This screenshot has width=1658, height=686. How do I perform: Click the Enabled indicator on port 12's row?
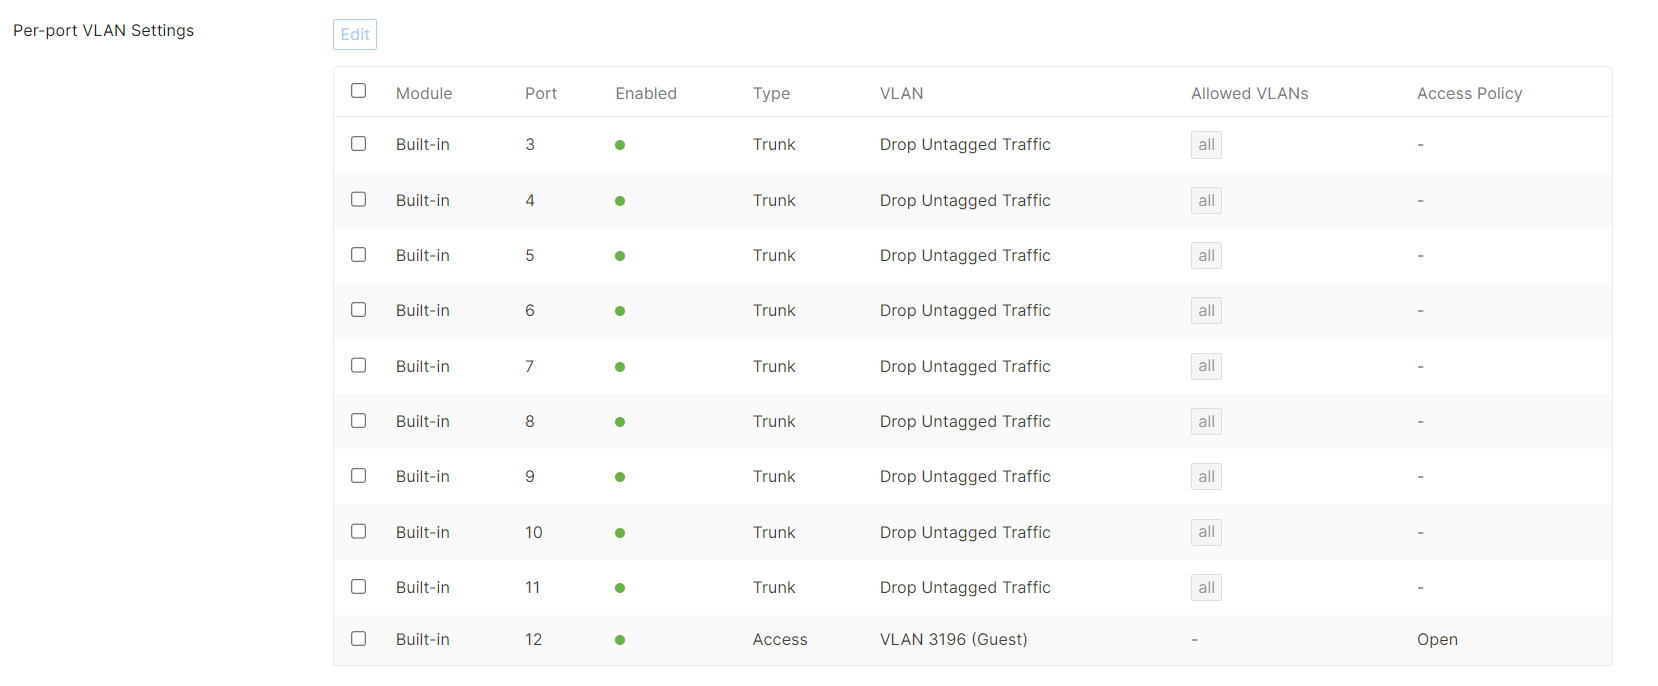620,639
